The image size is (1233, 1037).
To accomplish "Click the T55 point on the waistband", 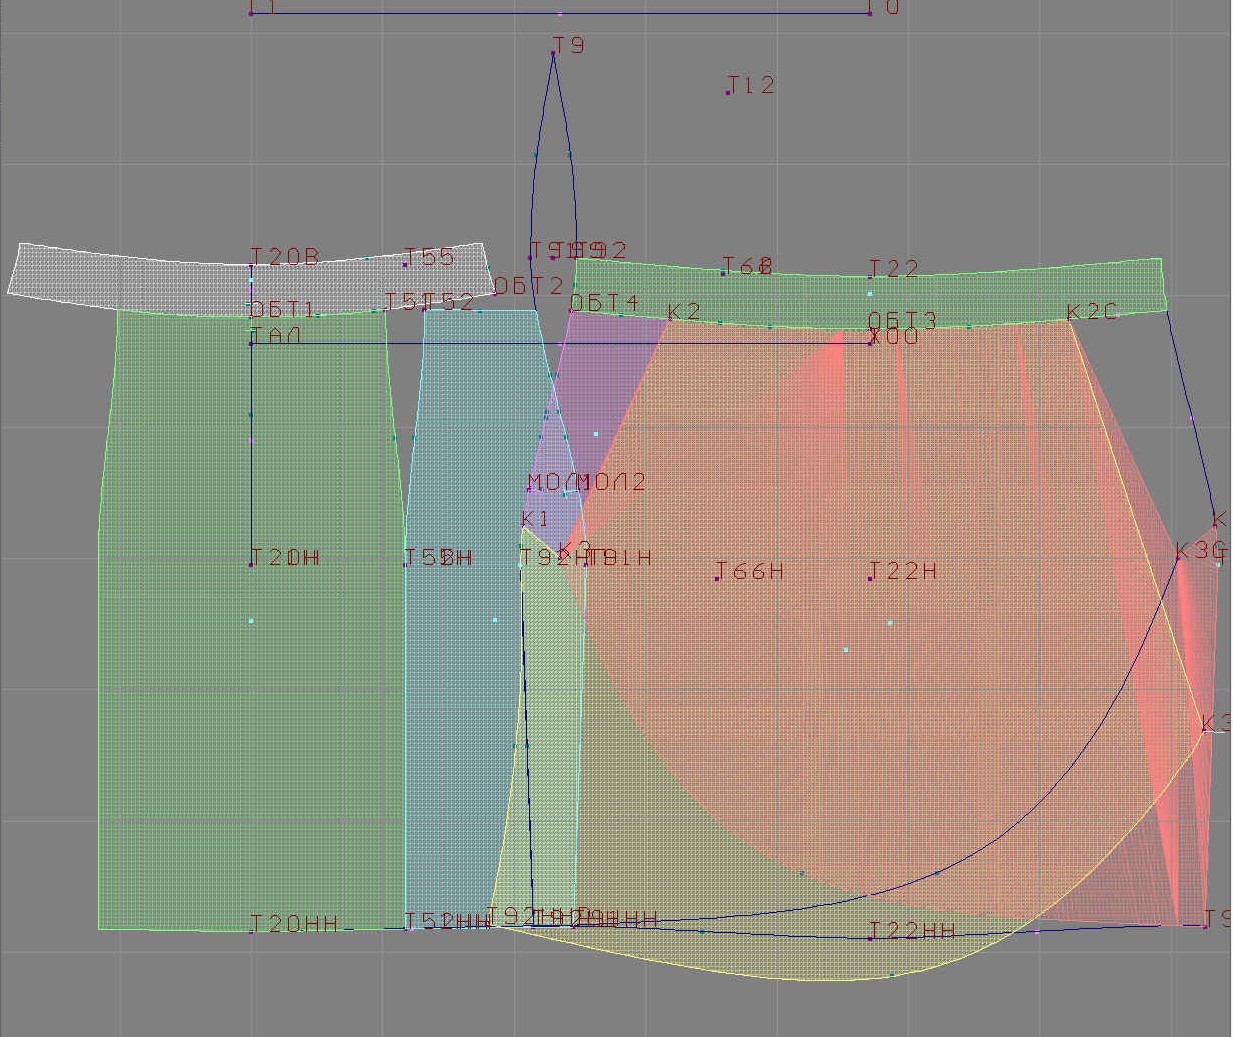I will 405,265.
